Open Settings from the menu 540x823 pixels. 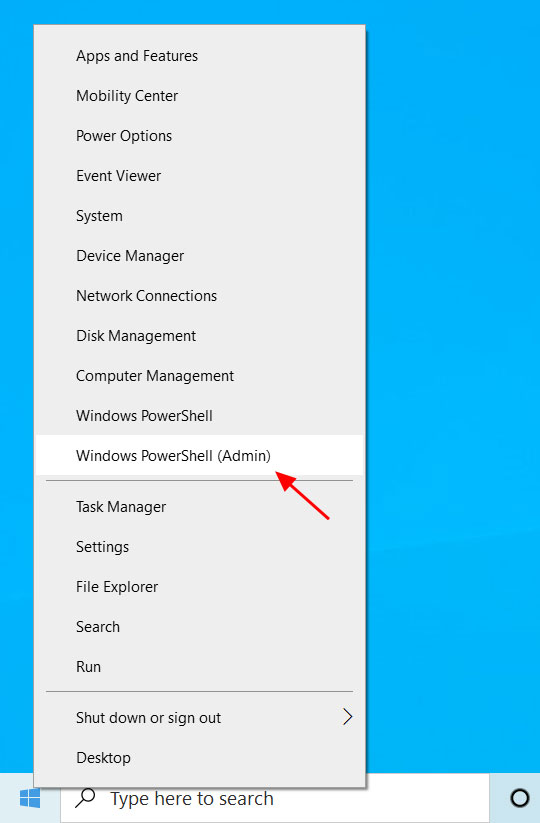[199, 546]
